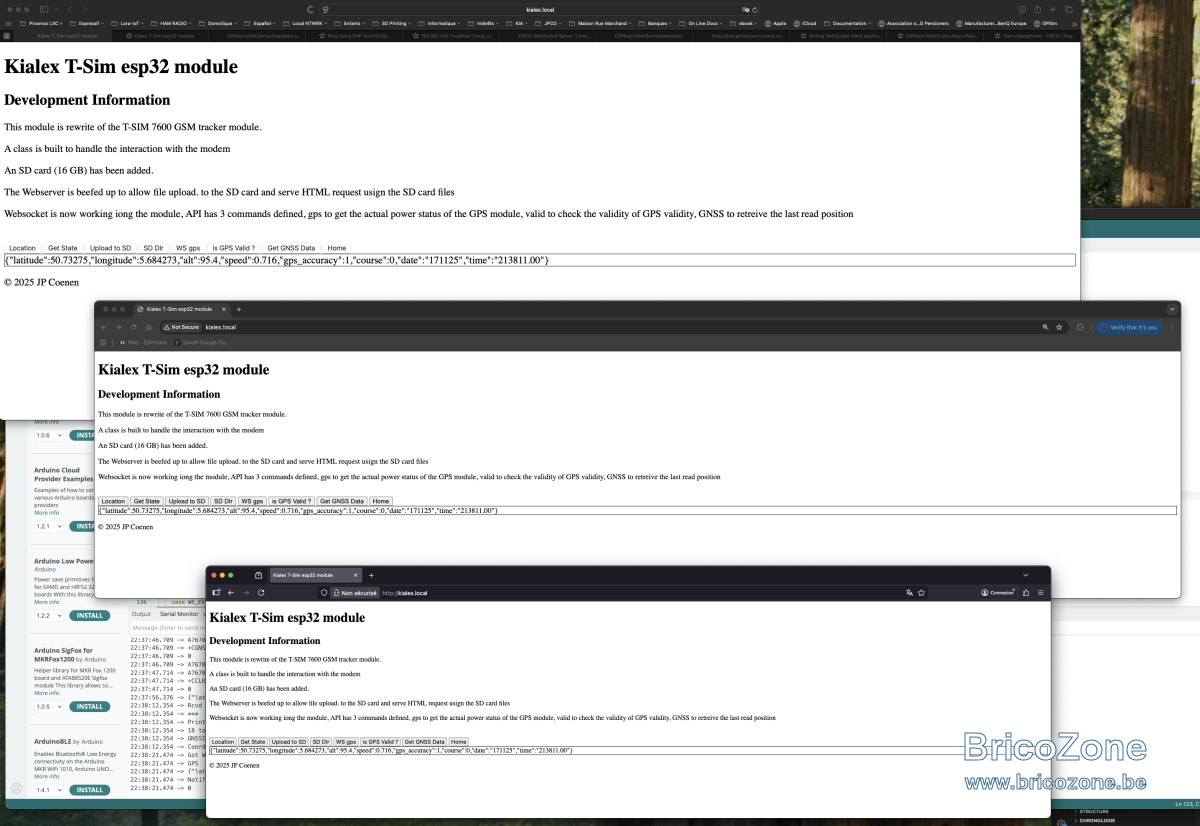Open the Chrome home page icon

pos(148,327)
